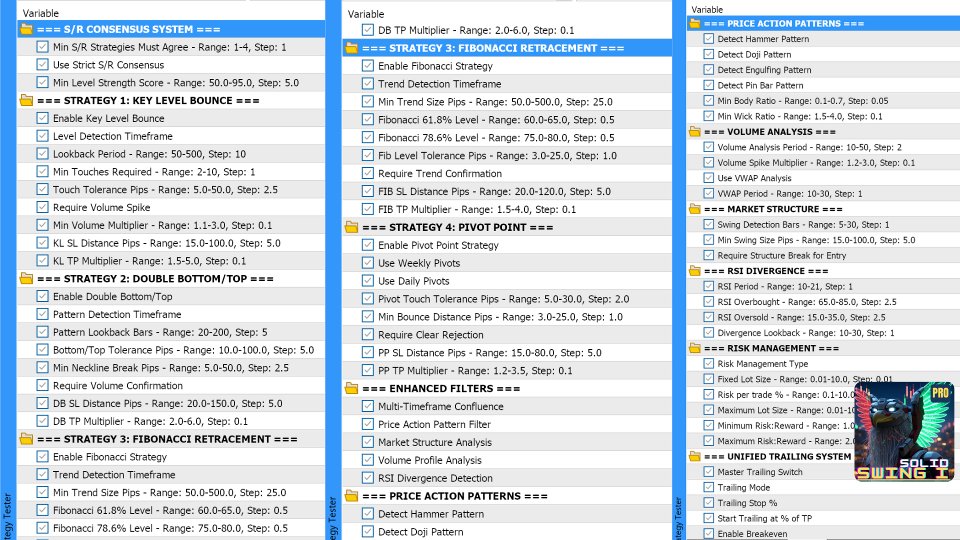Click the S/R CONSENSUS SYSTEM folder icon
The image size is (960, 540).
26,29
